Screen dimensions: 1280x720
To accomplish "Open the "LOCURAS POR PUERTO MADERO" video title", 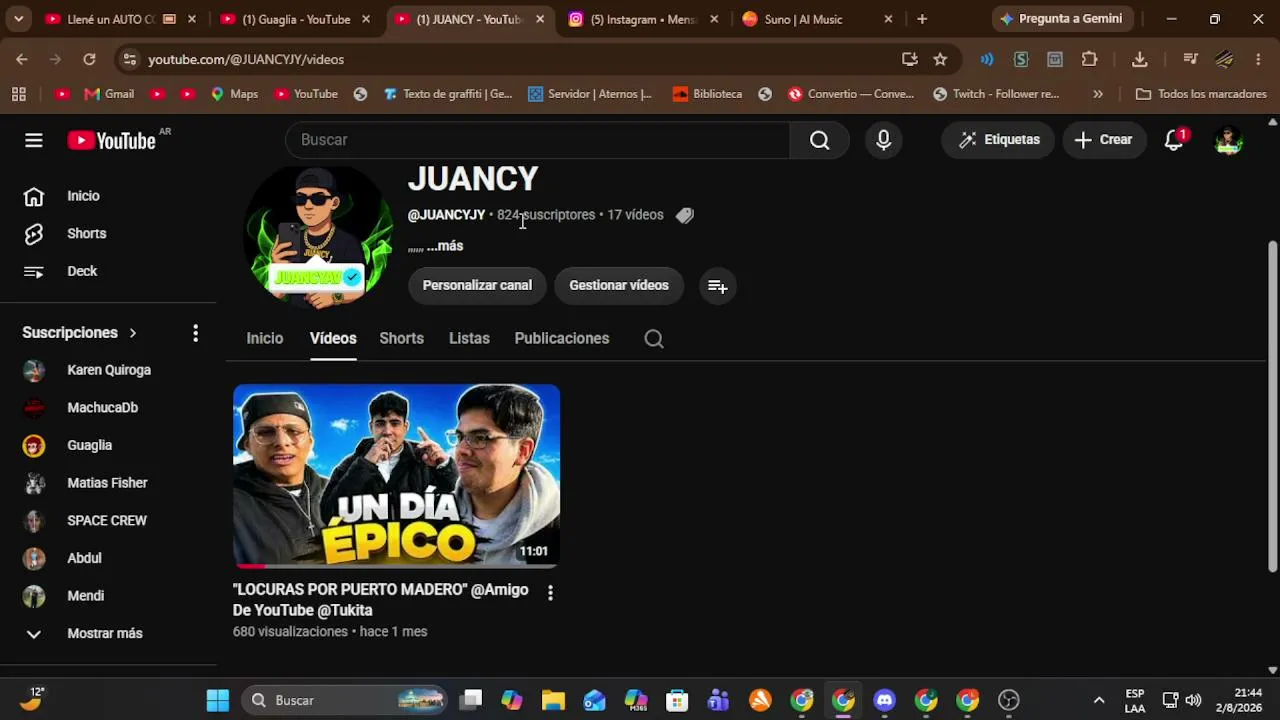I will (x=381, y=600).
